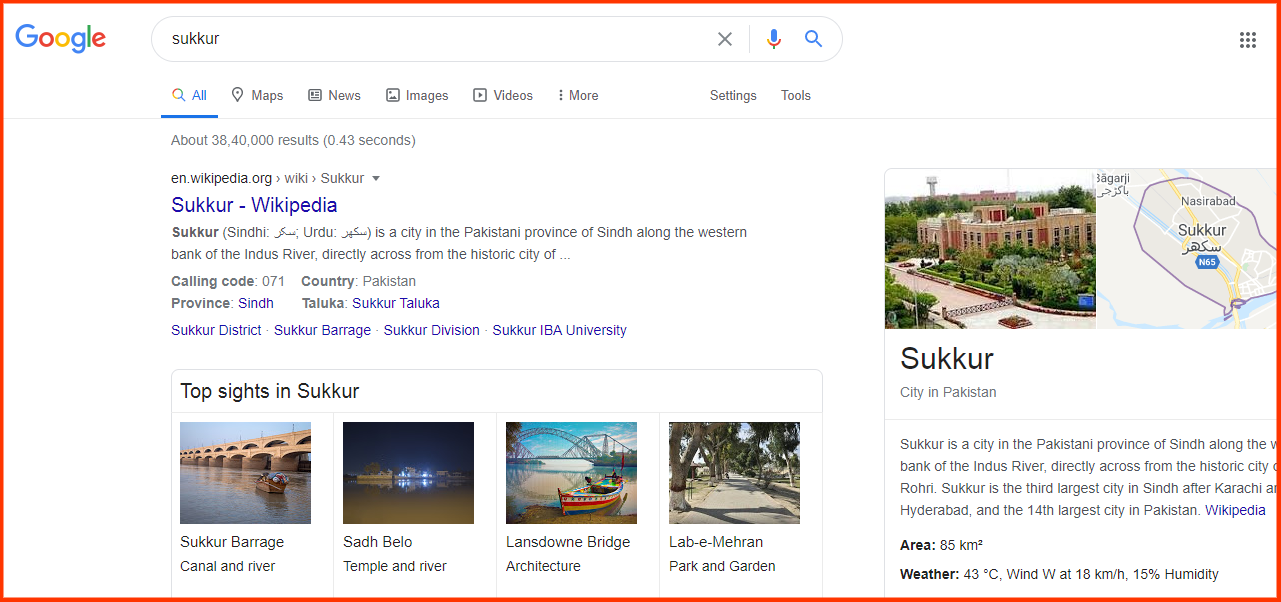Follow the Sukkur Taluka link
The image size is (1281, 602).
pyautogui.click(x=396, y=303)
